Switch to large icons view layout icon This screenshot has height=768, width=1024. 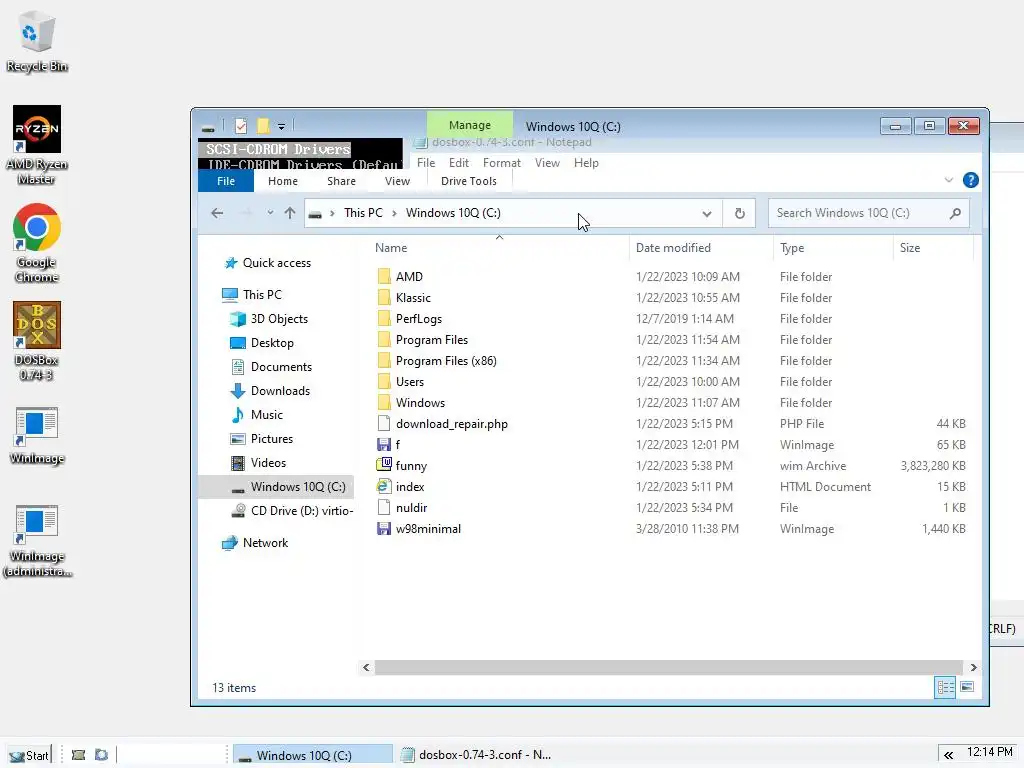click(967, 687)
